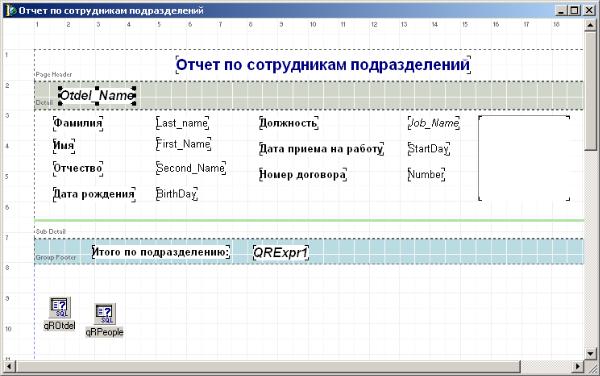Image resolution: width=600 pixels, height=376 pixels.
Task: Click the vertical scrollbar thumb
Action: pyautogui.click(x=590, y=91)
